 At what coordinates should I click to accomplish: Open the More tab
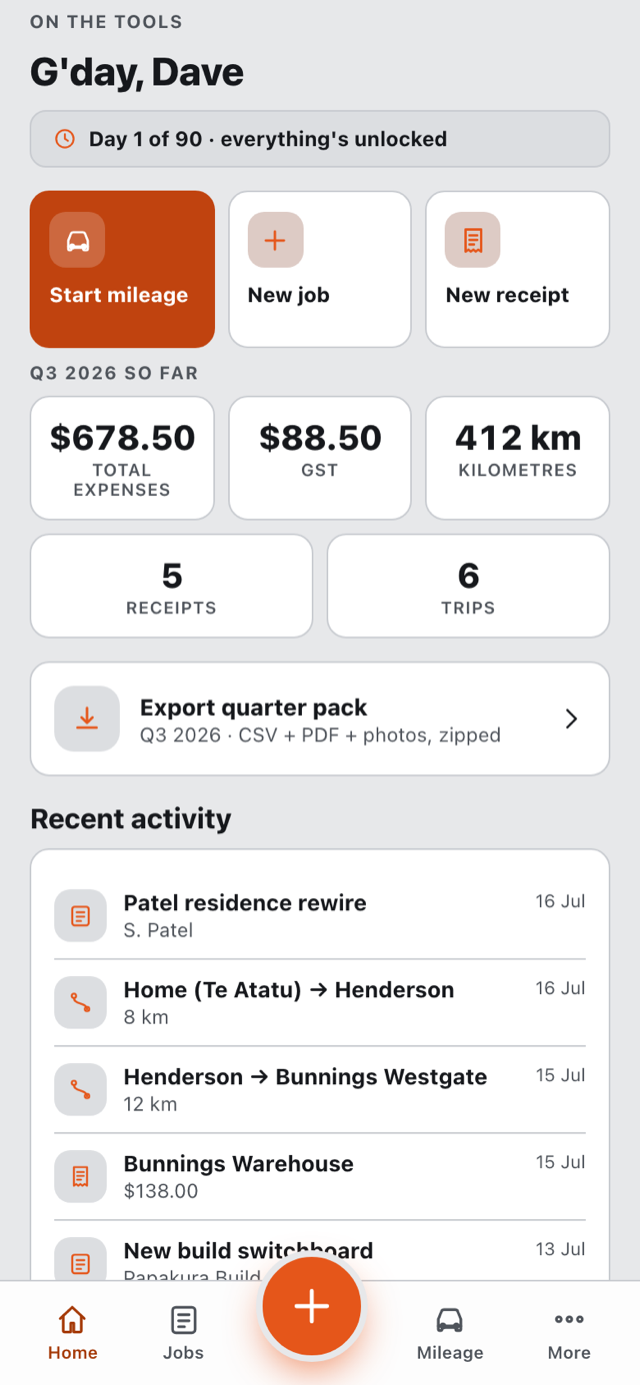click(569, 1333)
